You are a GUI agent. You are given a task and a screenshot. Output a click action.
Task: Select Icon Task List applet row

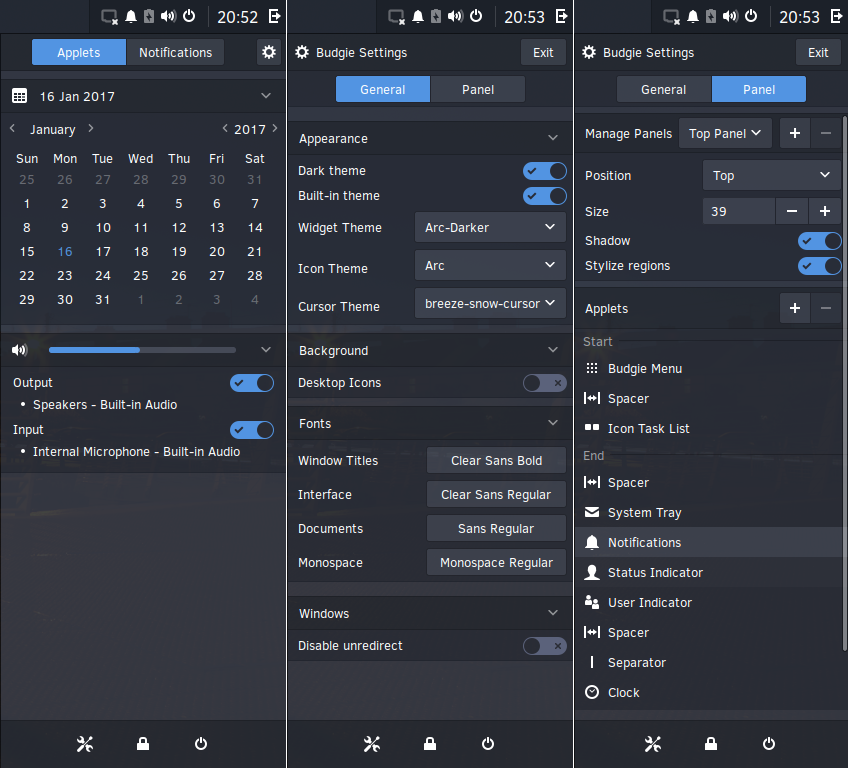[x=710, y=428]
